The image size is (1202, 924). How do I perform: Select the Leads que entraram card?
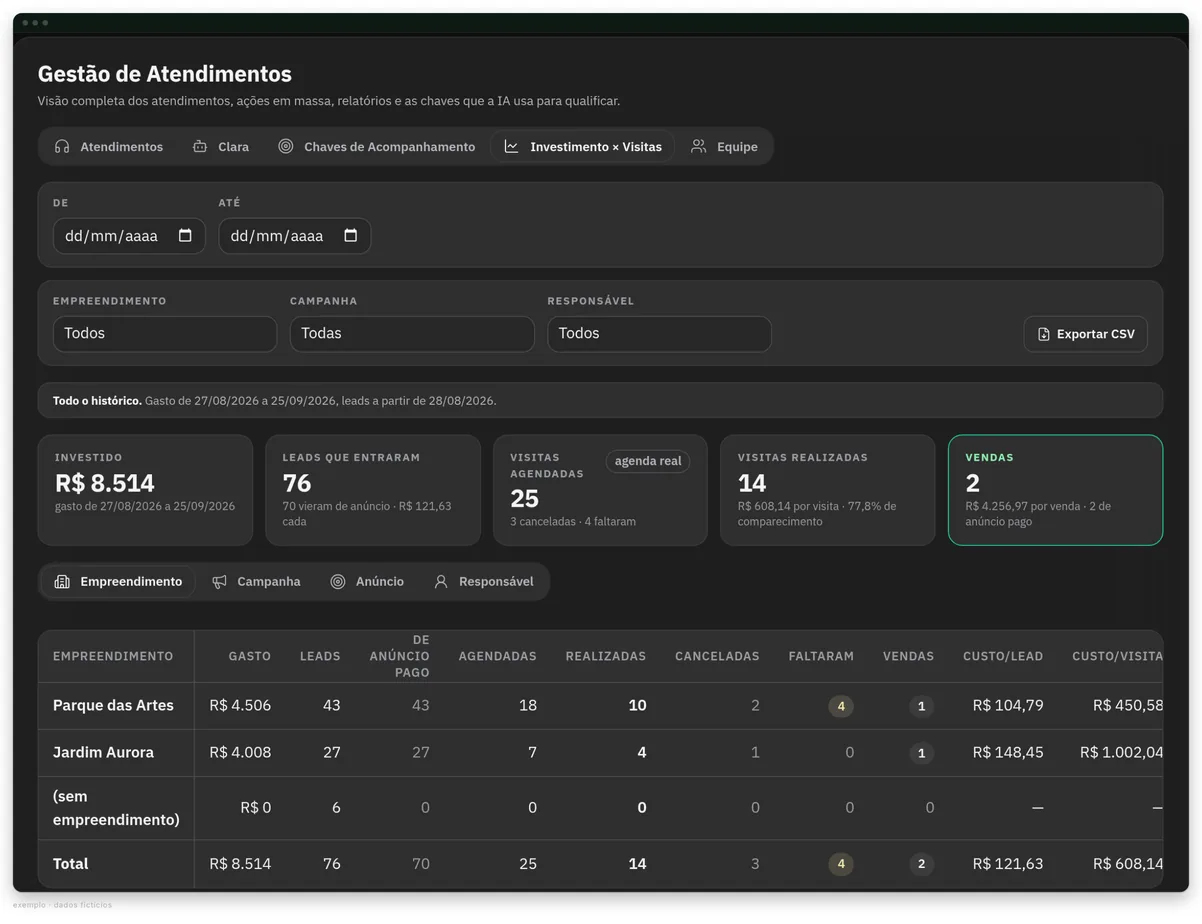coord(373,490)
